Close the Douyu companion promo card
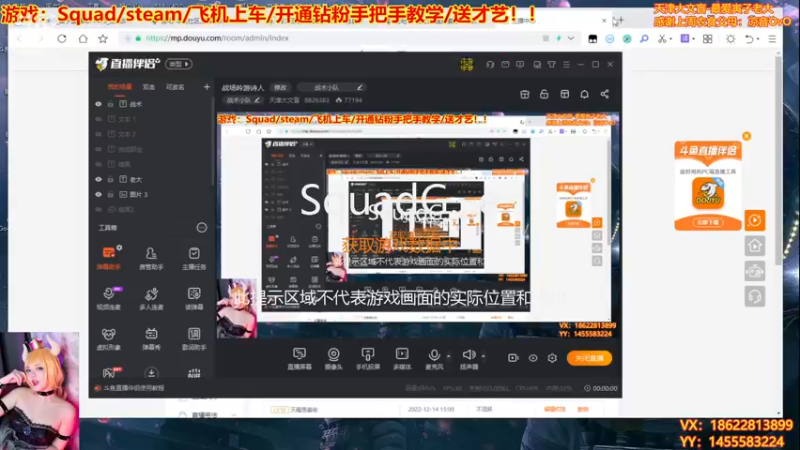The image size is (800, 450). coord(746,136)
